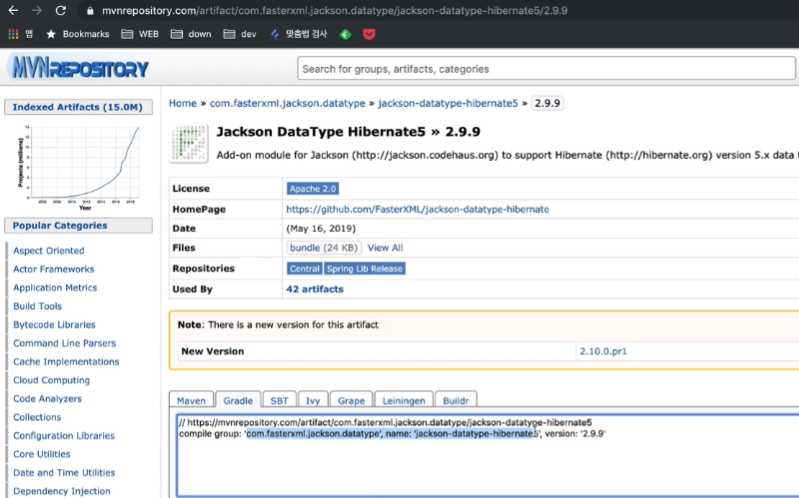Image resolution: width=799 pixels, height=498 pixels.
Task: Open the Buildr tab
Action: click(456, 401)
